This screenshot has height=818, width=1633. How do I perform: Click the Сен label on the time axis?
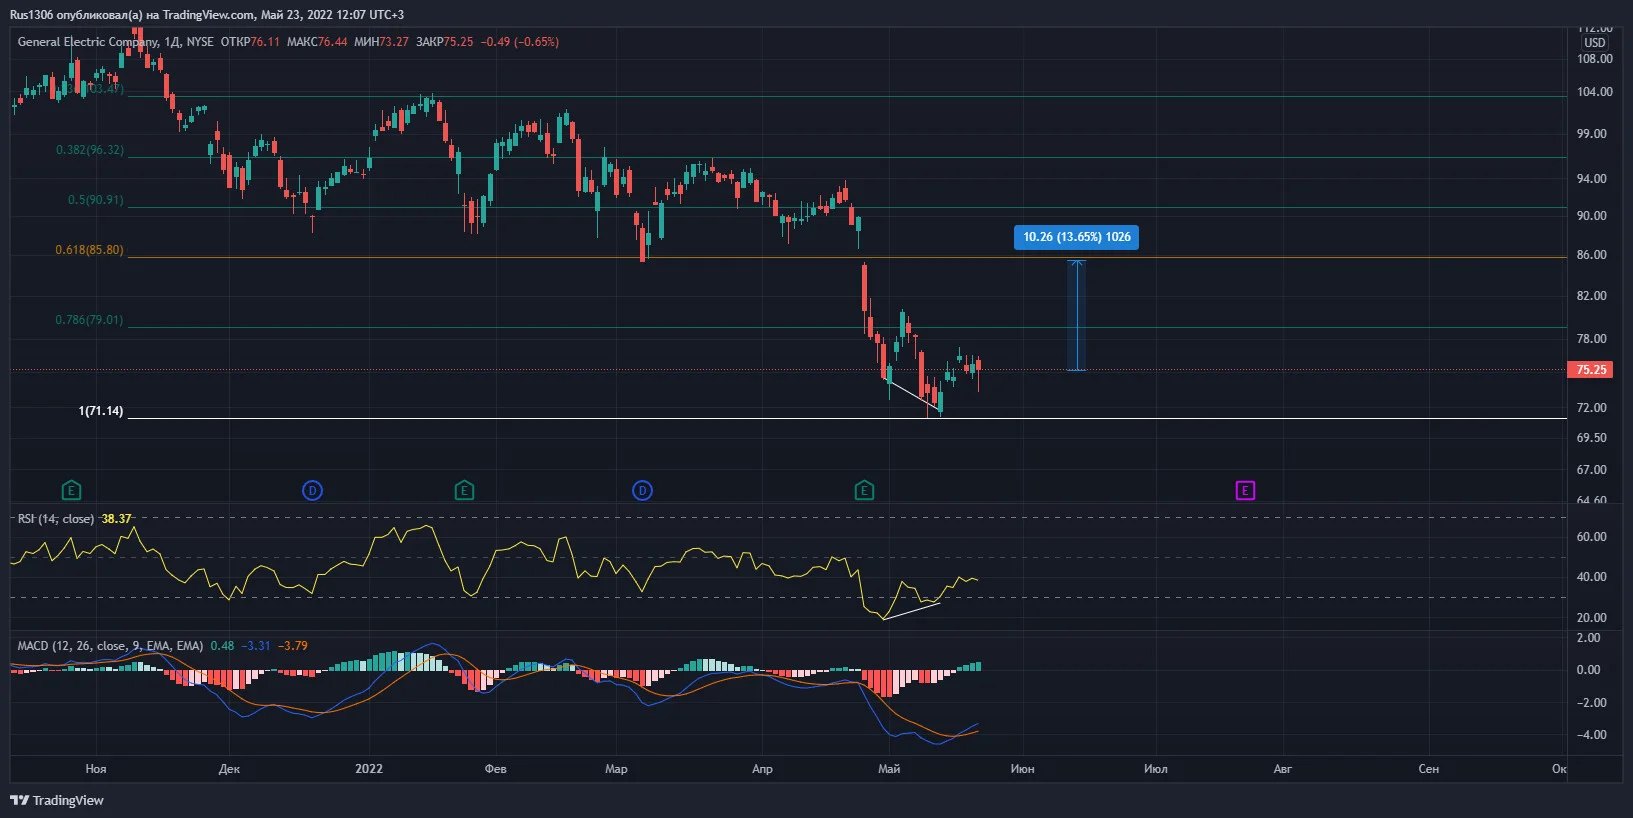point(1428,769)
